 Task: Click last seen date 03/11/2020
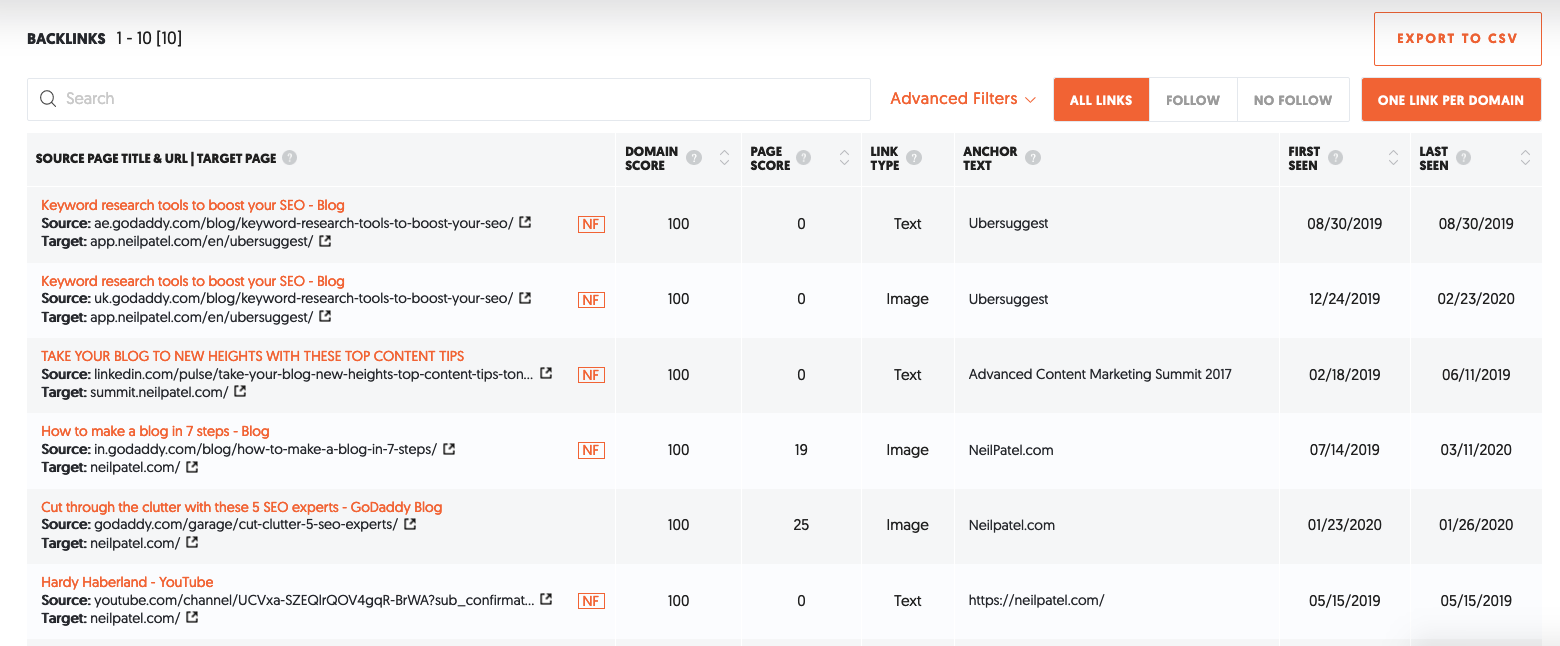tap(1476, 450)
